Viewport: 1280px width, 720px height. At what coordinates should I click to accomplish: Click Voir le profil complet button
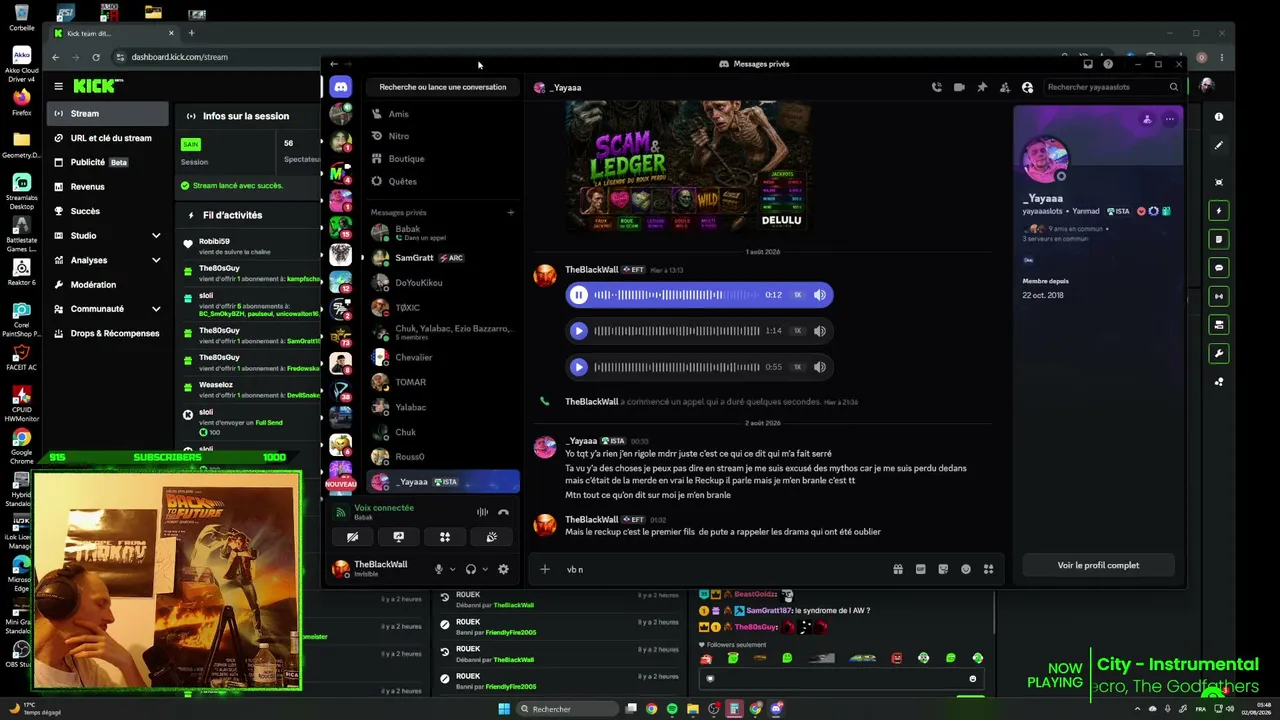click(x=1098, y=565)
